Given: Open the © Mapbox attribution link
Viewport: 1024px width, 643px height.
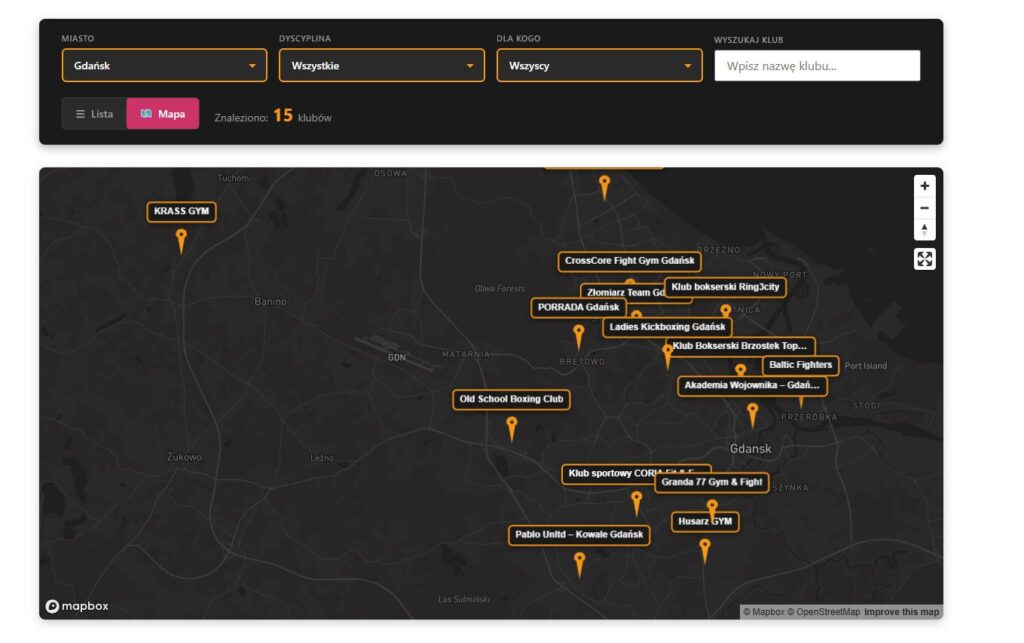Looking at the screenshot, I should pos(763,612).
